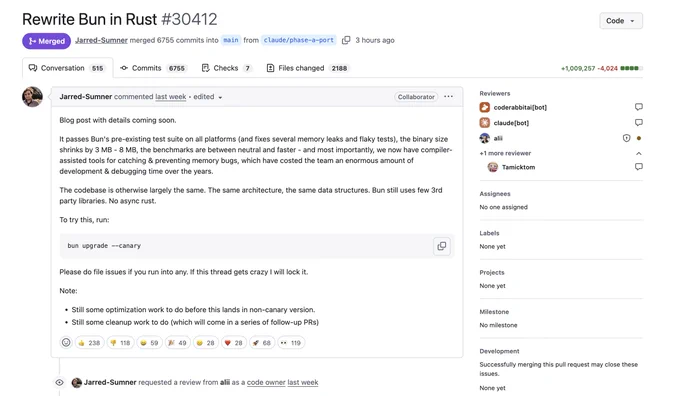Image resolution: width=680 pixels, height=396 pixels.
Task: Toggle the confused reaction 28
Action: (205, 343)
